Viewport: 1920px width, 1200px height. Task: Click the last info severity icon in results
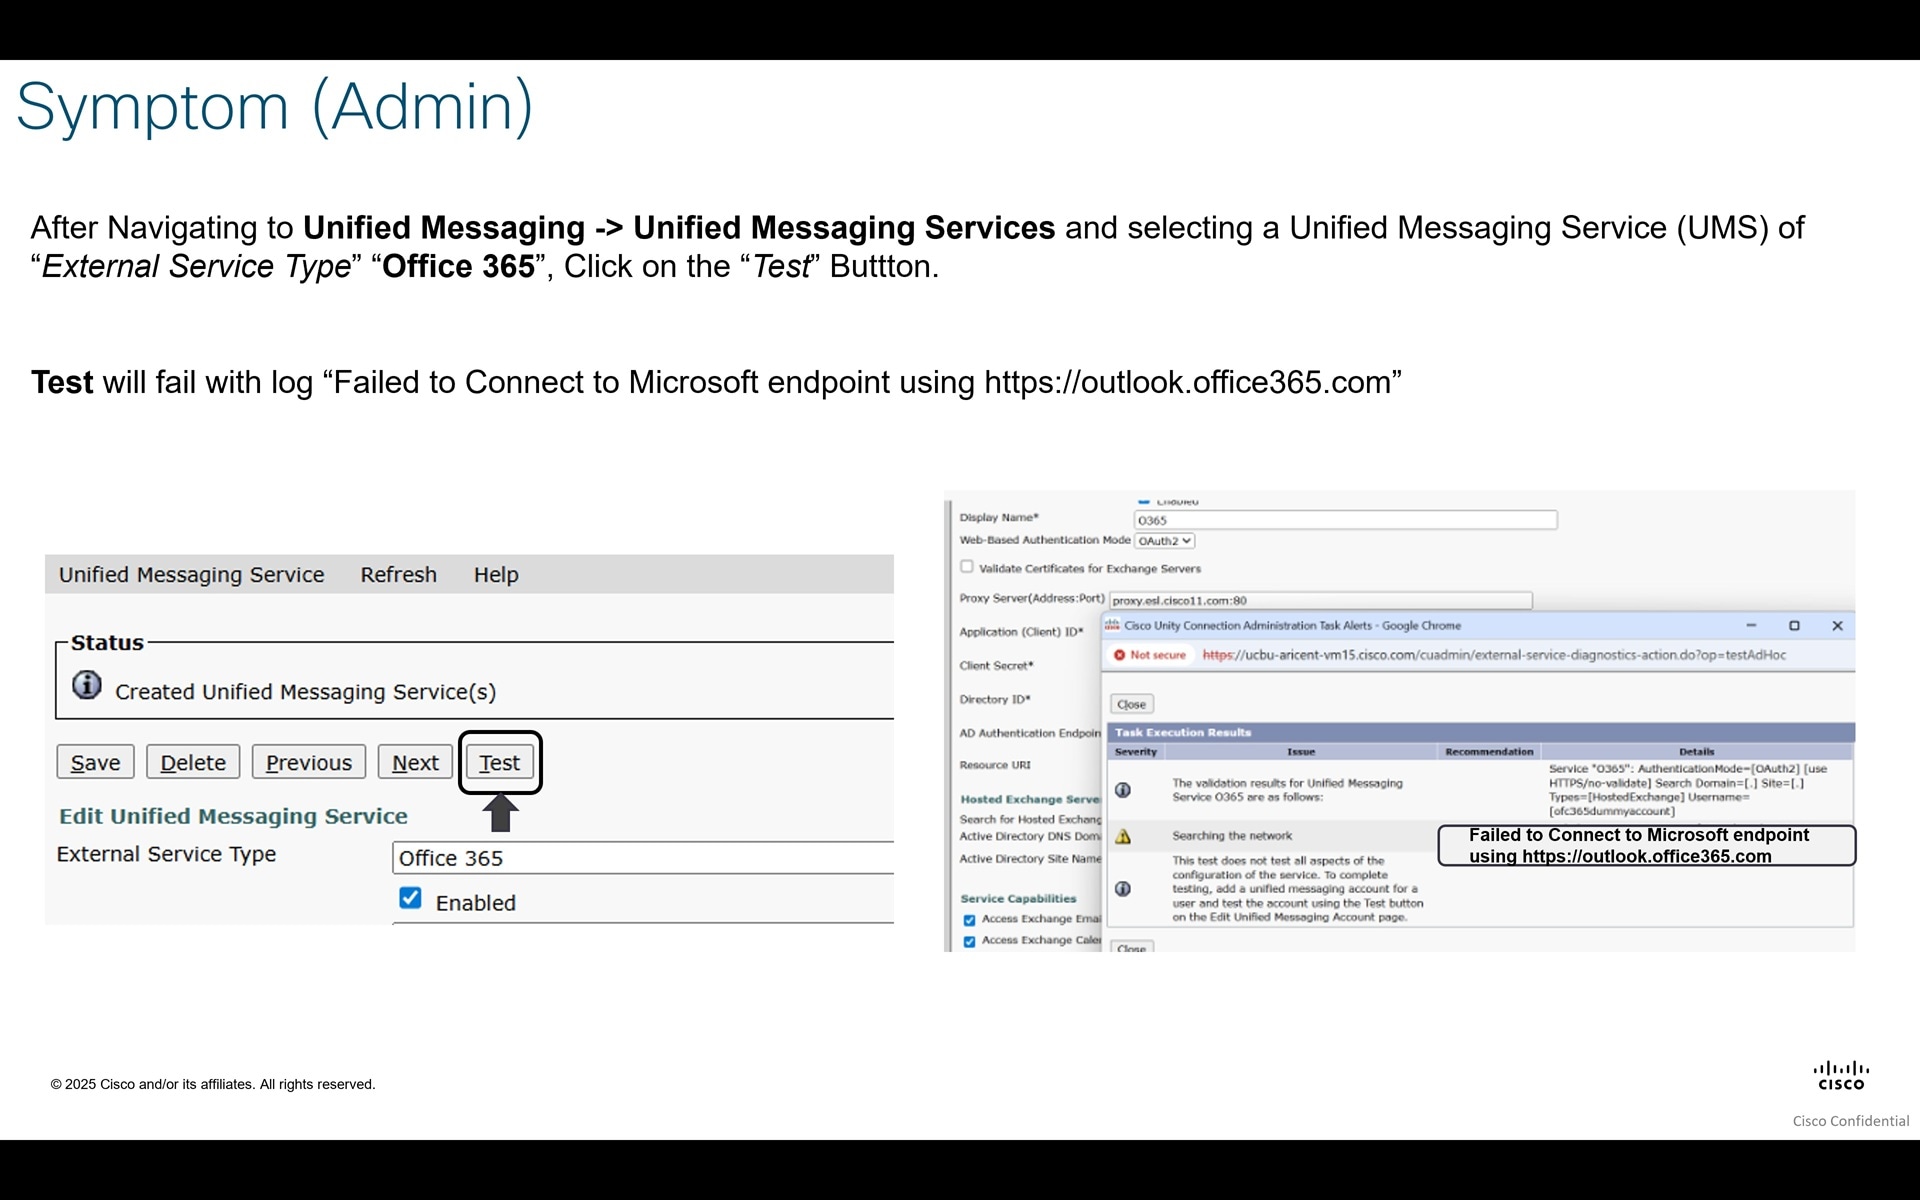[x=1123, y=889]
